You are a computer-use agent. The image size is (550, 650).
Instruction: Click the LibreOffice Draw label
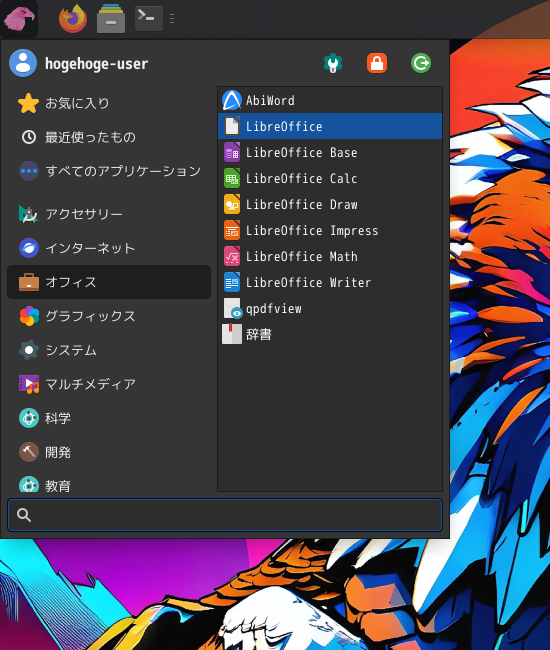[302, 205]
